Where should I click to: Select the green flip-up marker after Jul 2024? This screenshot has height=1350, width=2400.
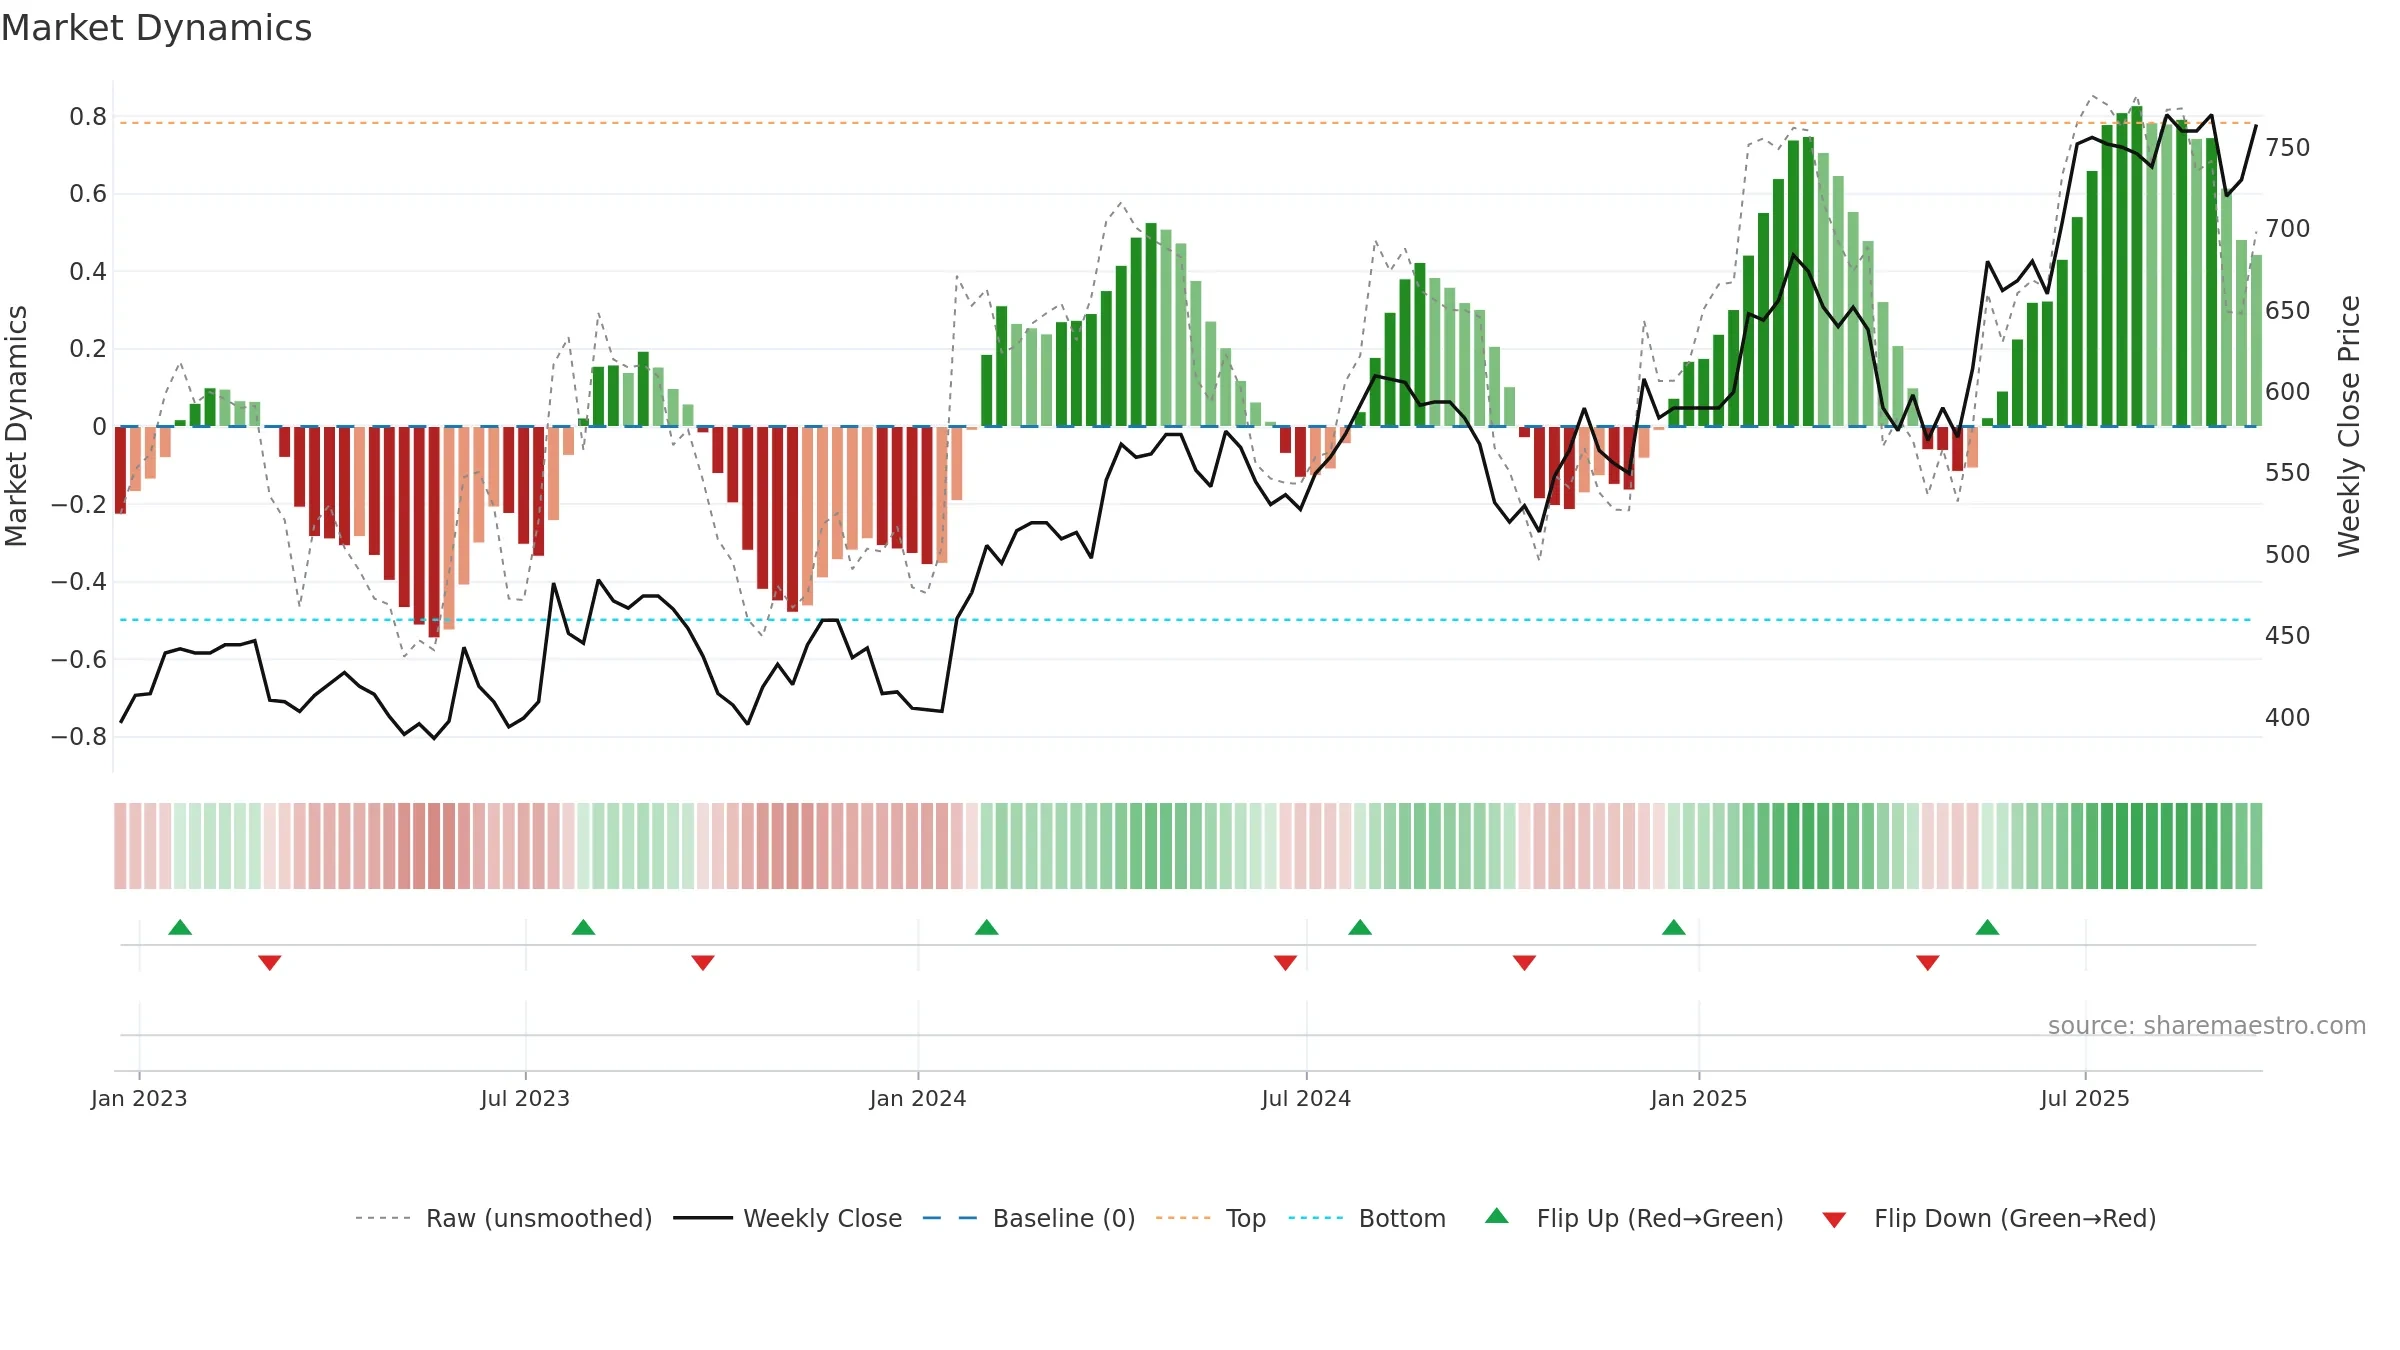[x=1360, y=927]
